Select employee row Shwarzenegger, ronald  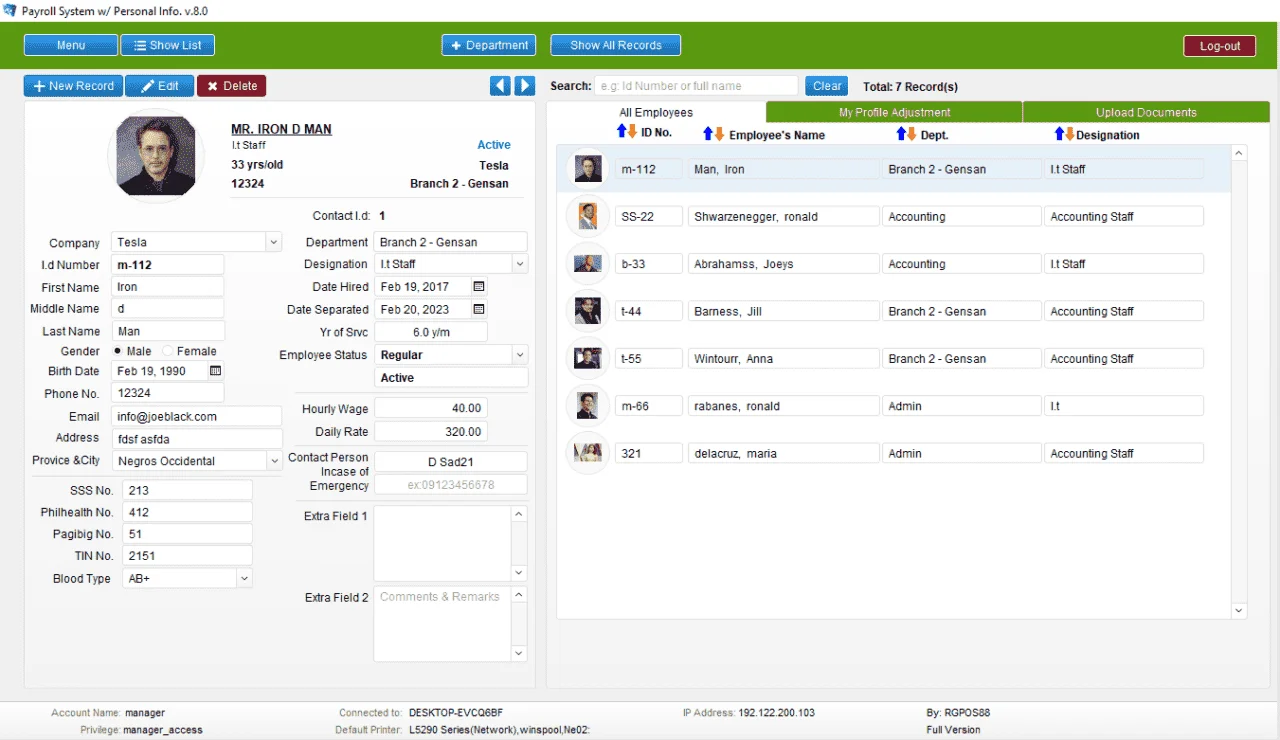tap(894, 216)
